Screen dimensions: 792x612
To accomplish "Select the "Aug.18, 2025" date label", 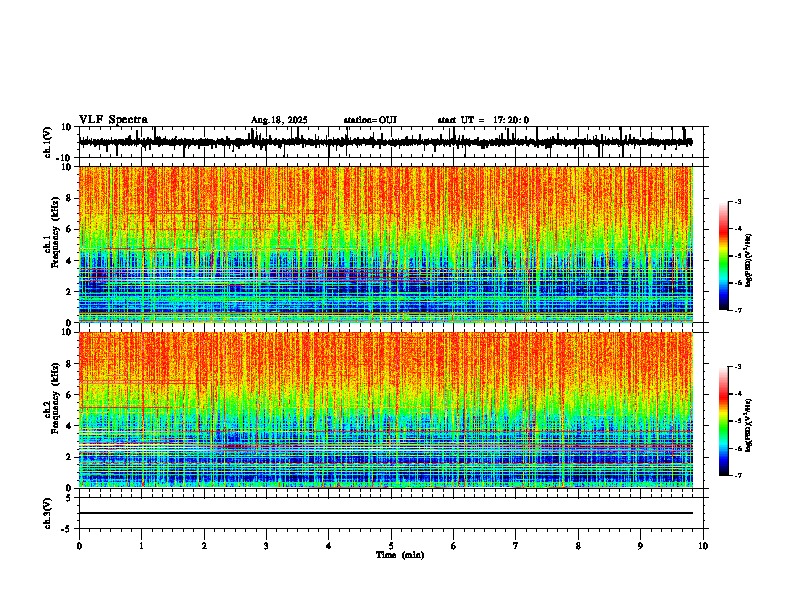I will coord(279,120).
